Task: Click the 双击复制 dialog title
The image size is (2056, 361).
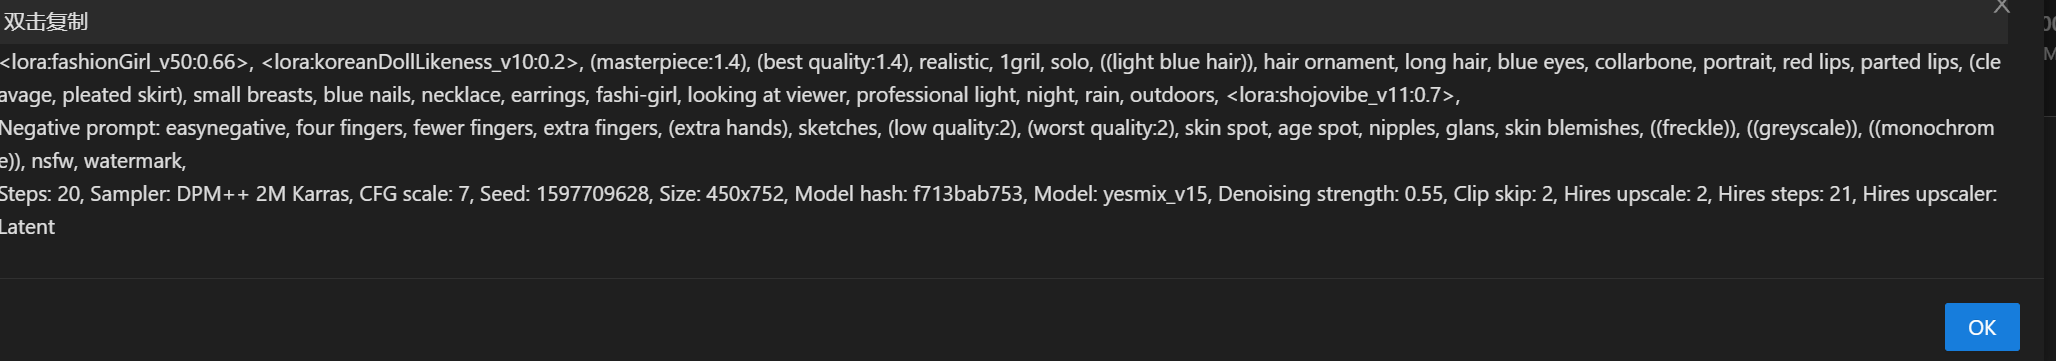Action: tap(46, 21)
